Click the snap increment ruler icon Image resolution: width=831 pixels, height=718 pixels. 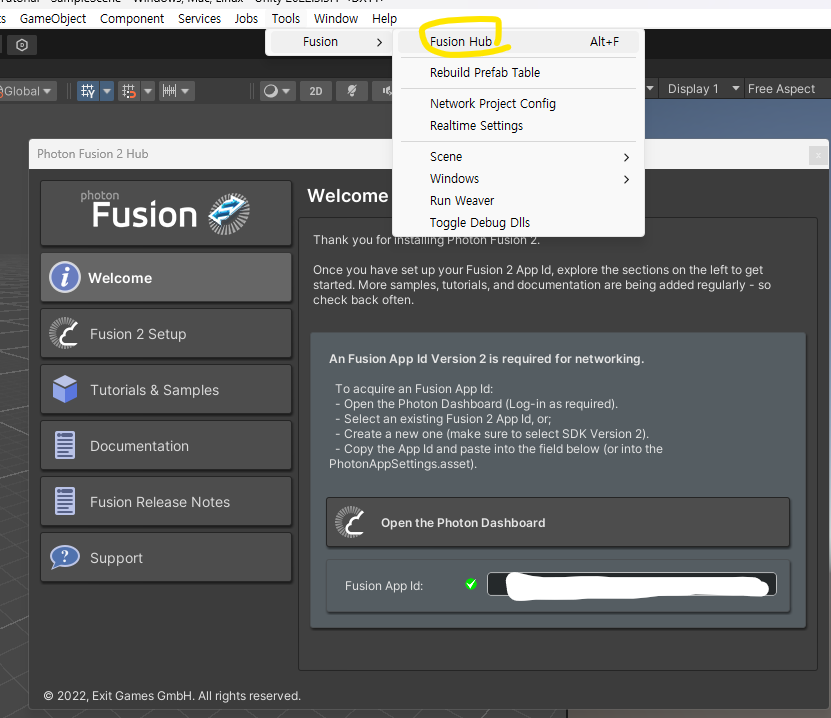coord(170,91)
